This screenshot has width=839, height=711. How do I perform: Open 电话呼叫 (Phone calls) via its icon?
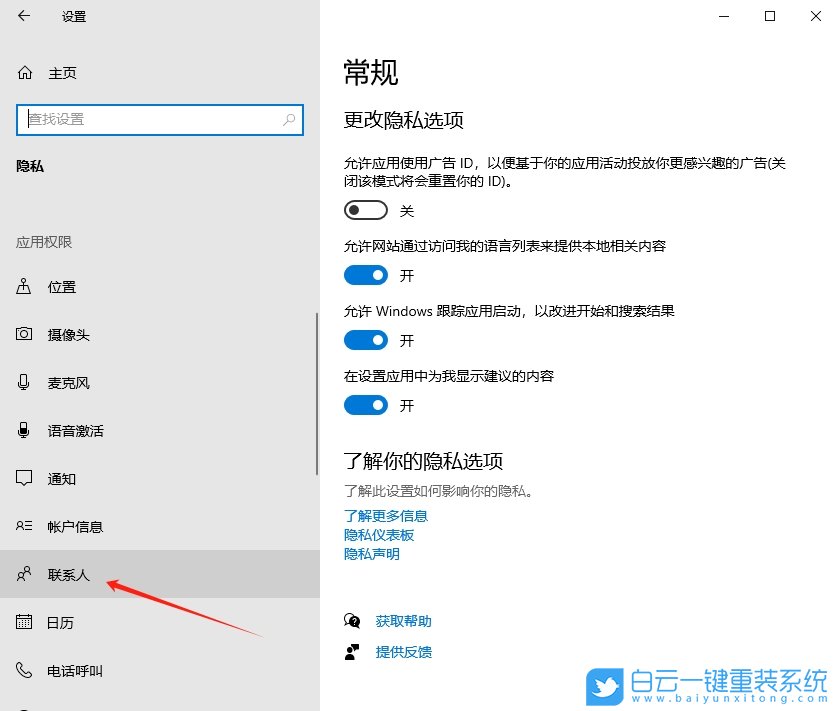25,671
